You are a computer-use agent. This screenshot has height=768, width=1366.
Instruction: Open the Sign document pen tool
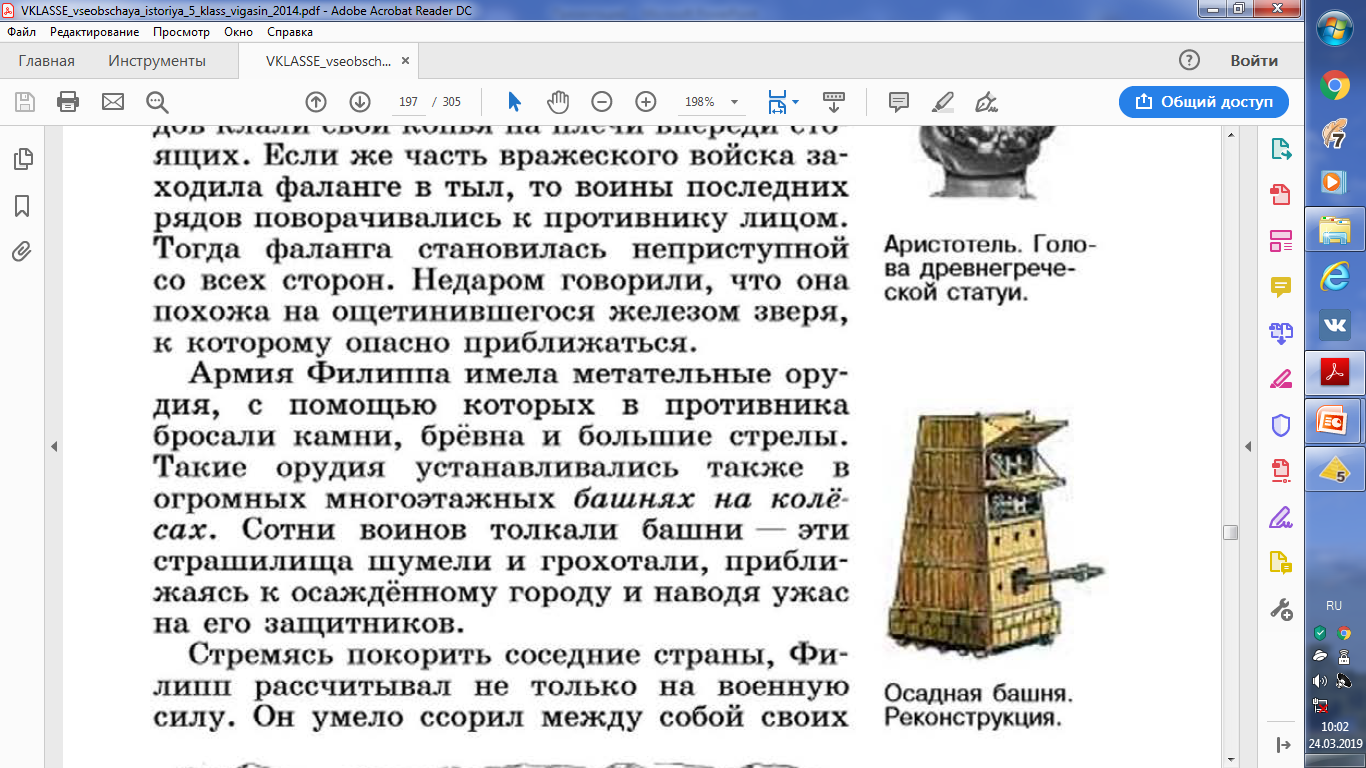click(987, 101)
